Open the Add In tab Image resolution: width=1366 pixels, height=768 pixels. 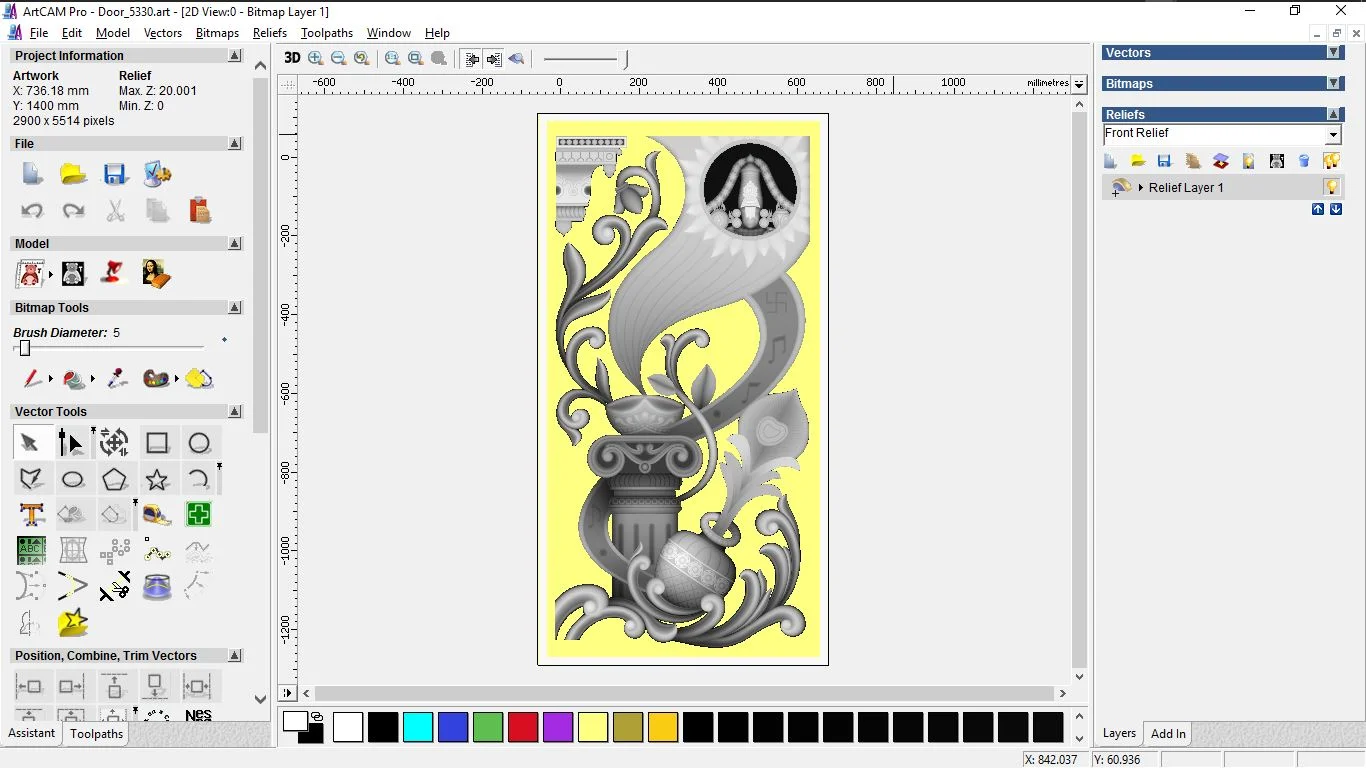[1168, 734]
